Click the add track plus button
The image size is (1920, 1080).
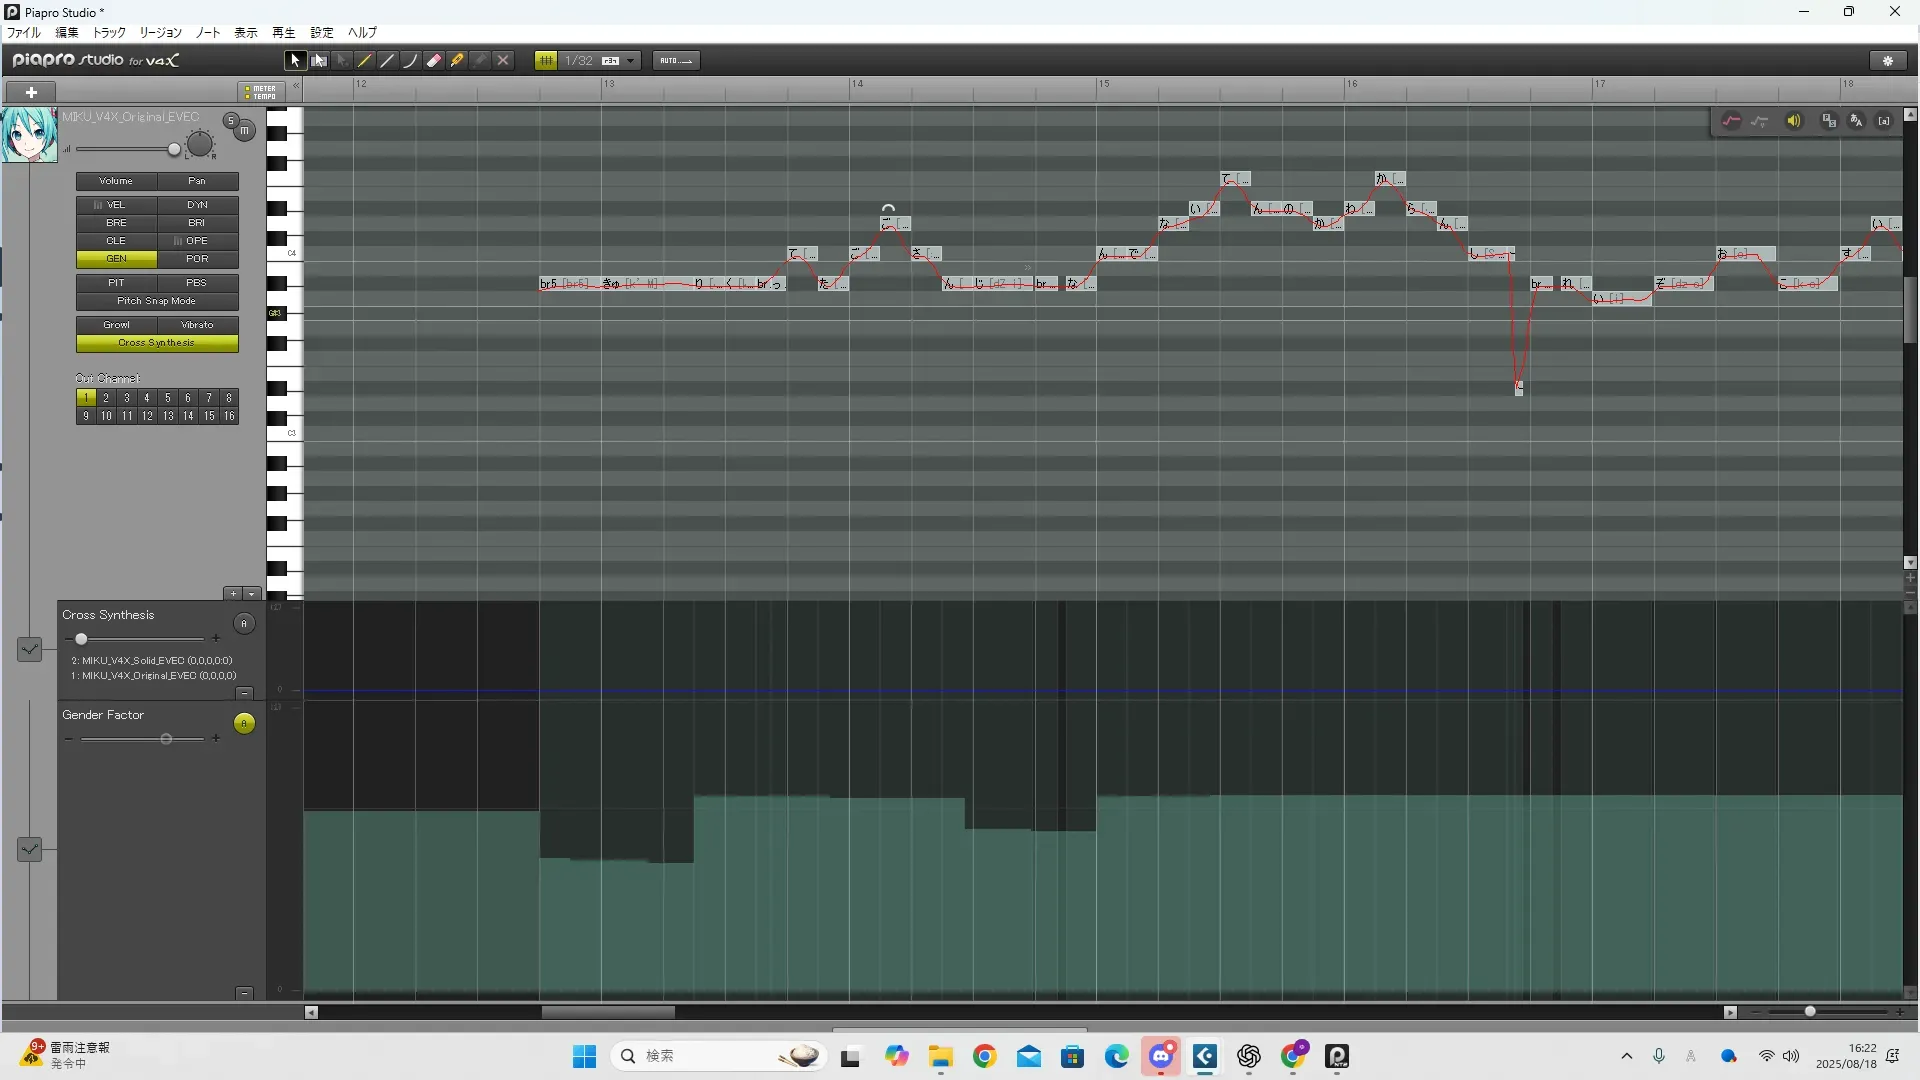click(31, 92)
